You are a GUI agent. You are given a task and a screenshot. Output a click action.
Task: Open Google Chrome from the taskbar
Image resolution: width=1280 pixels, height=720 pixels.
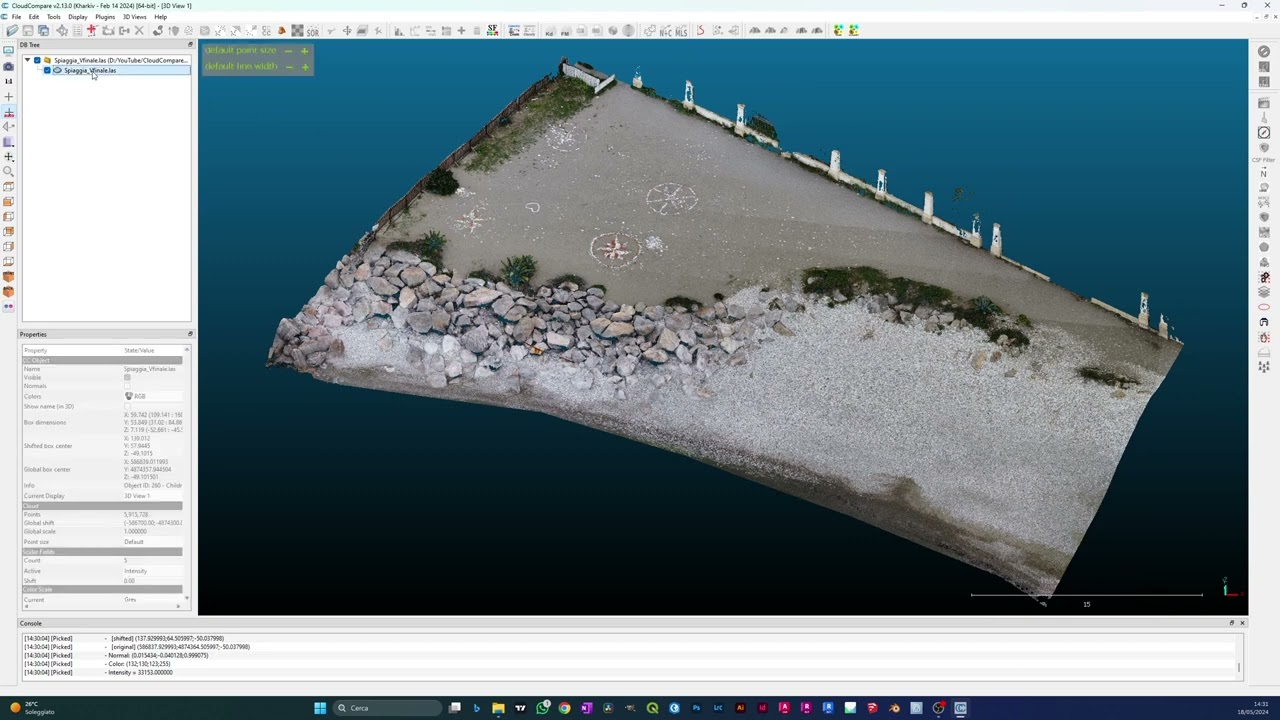point(564,708)
